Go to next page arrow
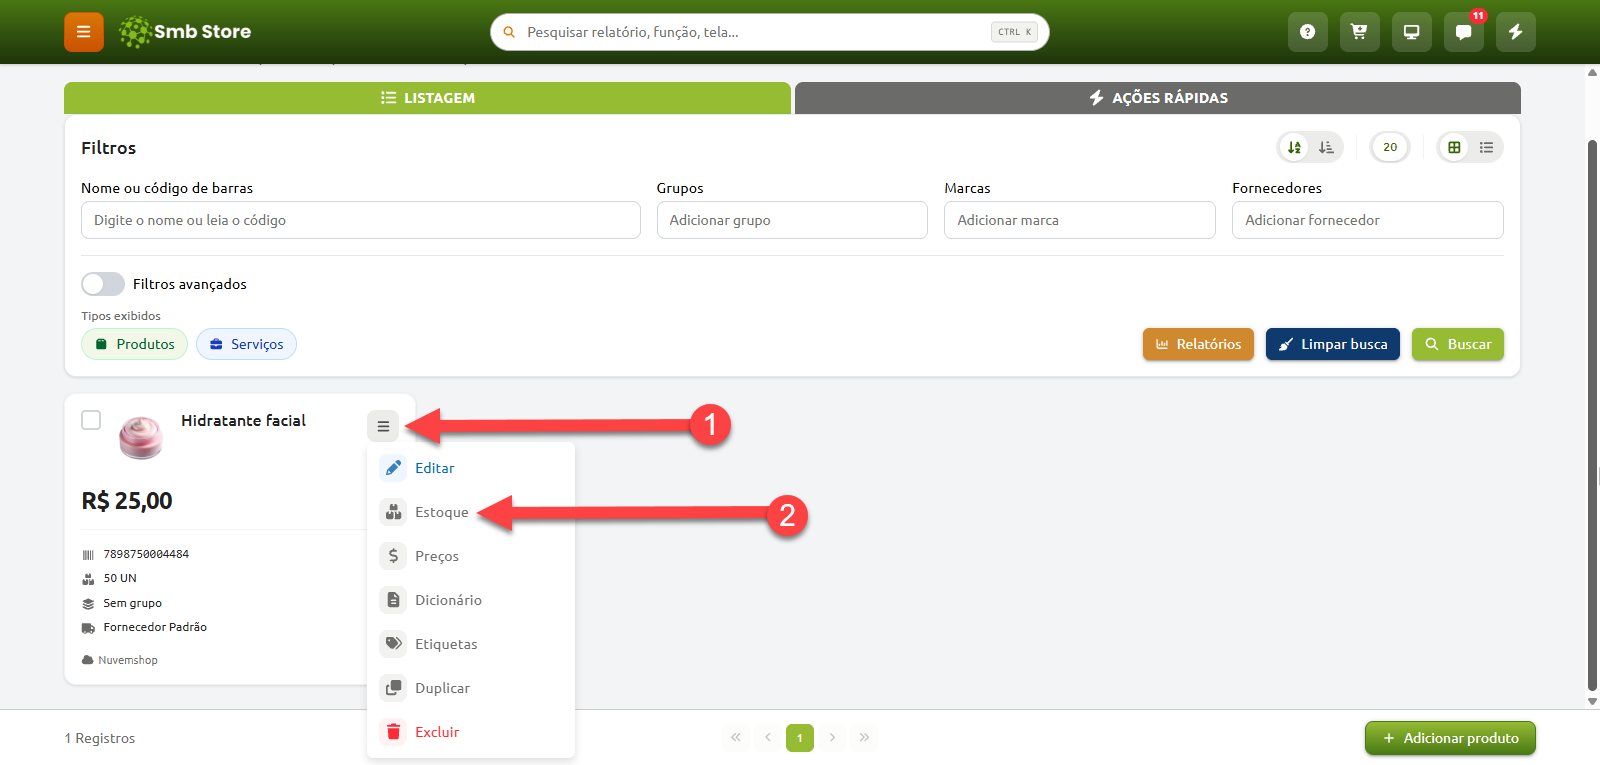Image resolution: width=1600 pixels, height=765 pixels. pos(832,738)
